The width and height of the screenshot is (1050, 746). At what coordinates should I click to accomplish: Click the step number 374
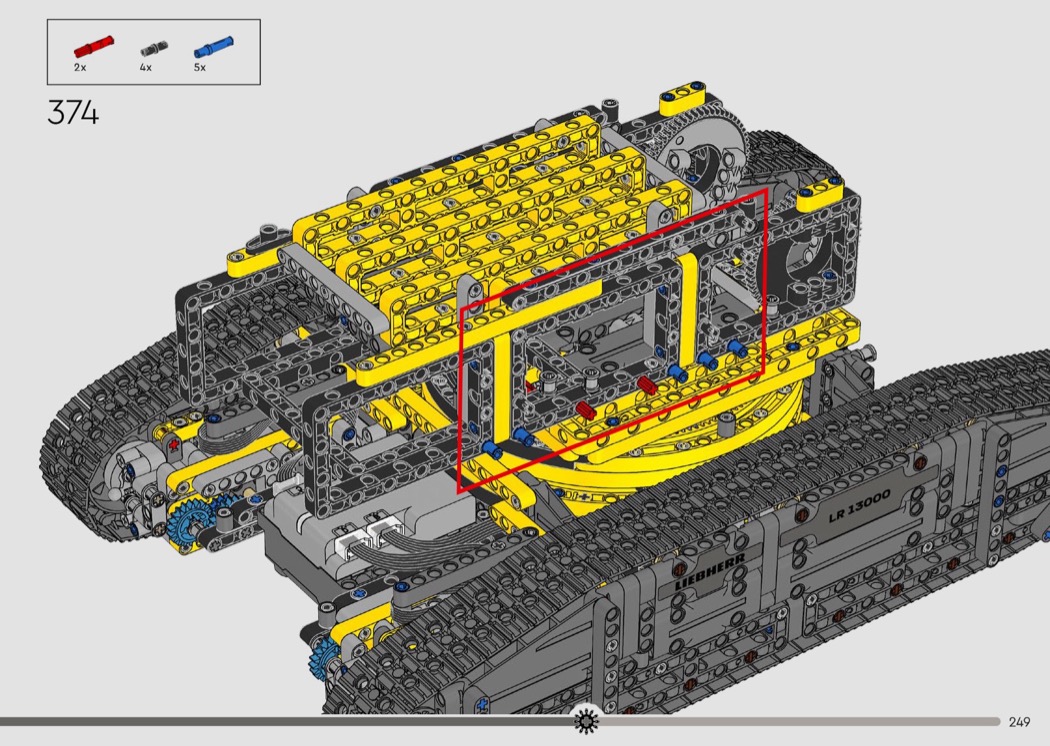tap(73, 113)
